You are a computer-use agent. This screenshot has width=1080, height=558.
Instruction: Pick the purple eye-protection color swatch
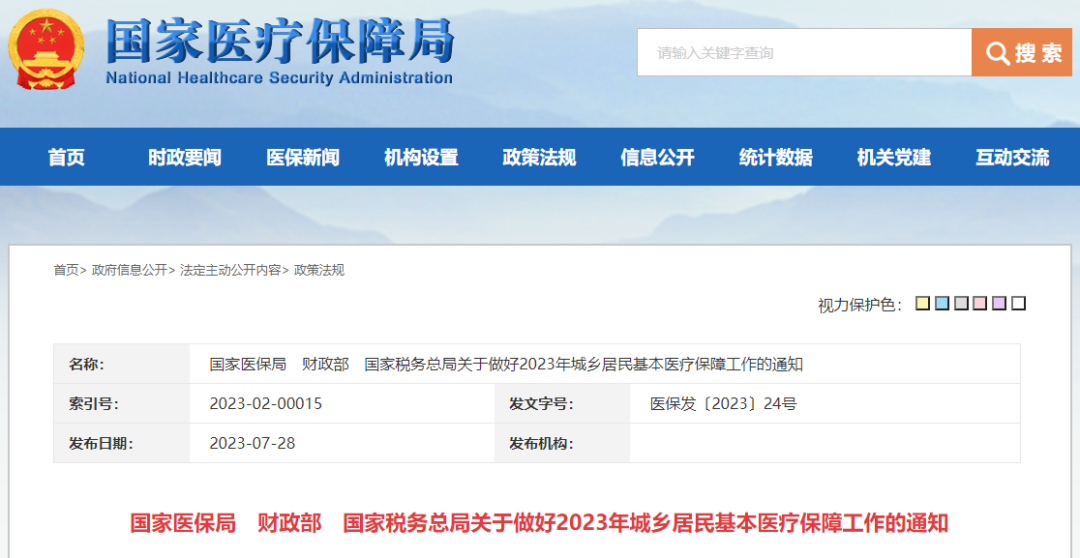click(999, 303)
